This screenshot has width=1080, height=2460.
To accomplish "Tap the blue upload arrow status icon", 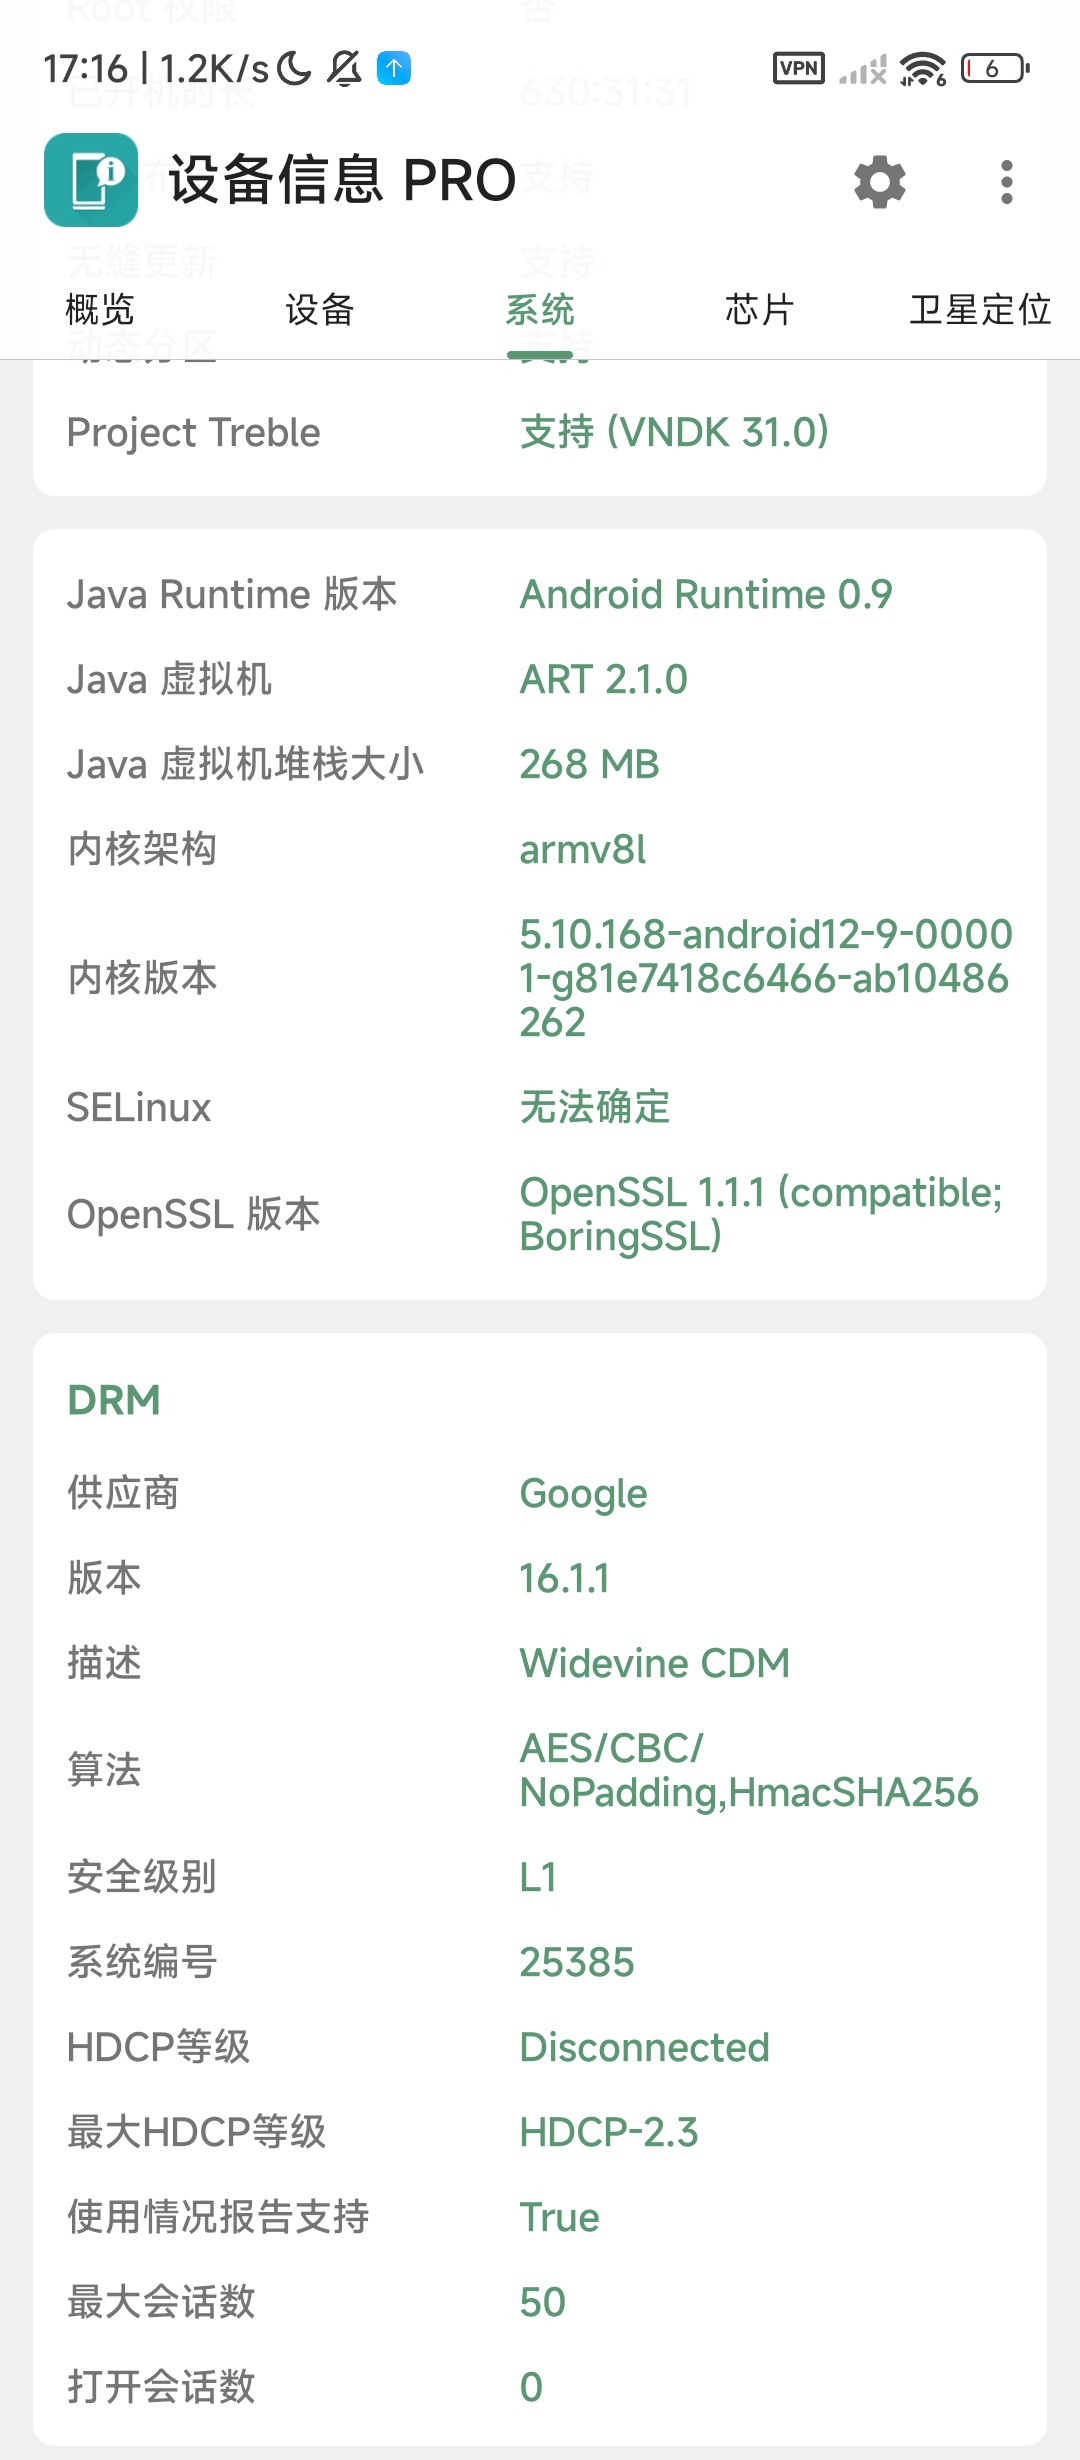I will point(394,68).
